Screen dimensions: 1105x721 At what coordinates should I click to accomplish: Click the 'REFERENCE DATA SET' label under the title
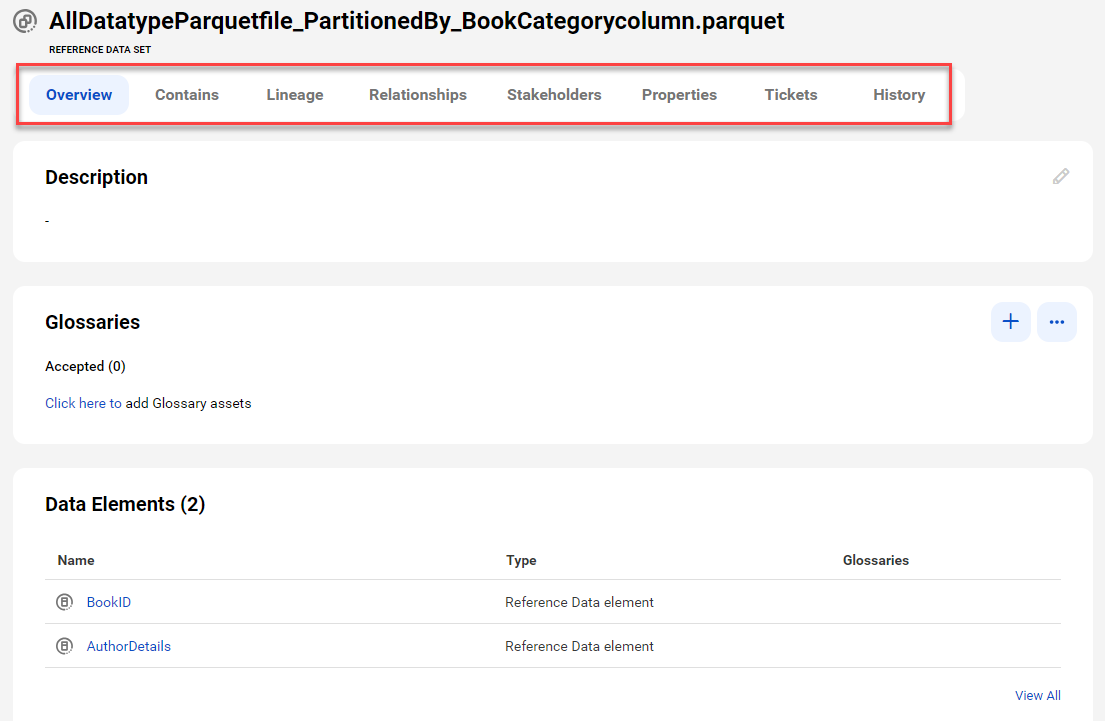(100, 50)
